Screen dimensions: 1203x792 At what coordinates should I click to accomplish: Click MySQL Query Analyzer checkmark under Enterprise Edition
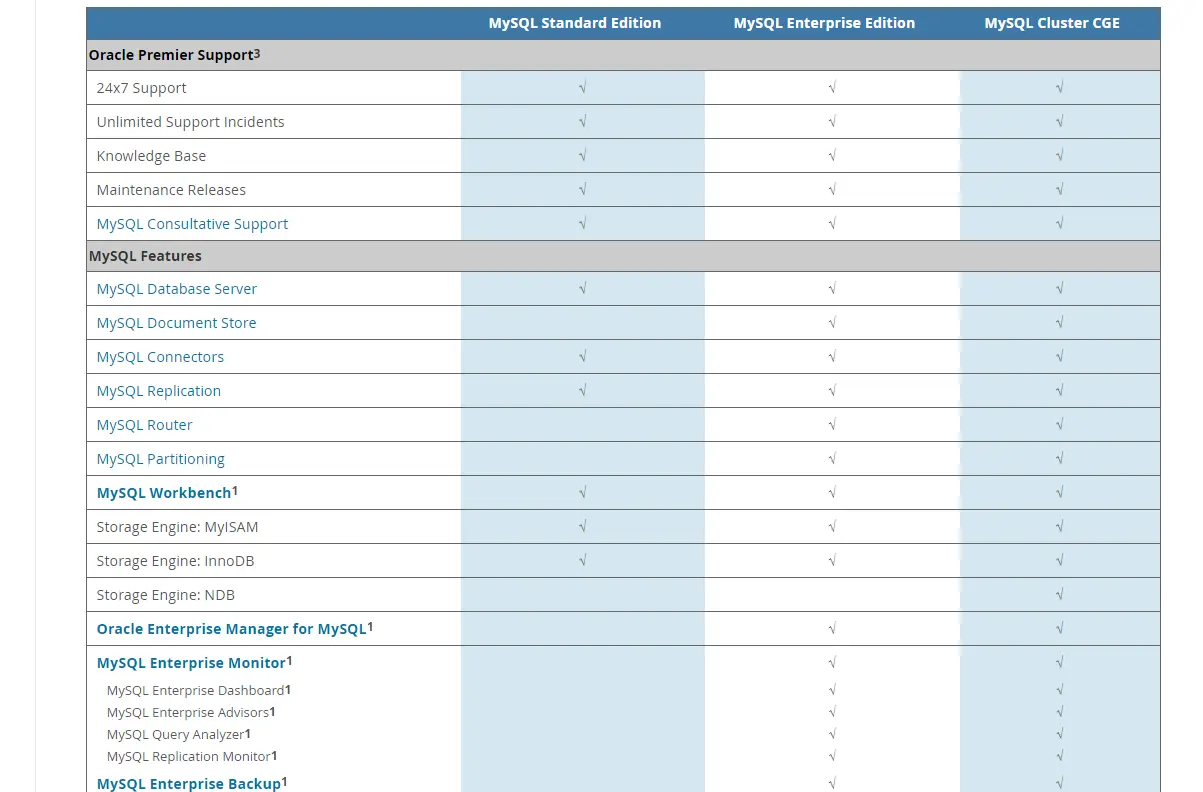tap(832, 734)
